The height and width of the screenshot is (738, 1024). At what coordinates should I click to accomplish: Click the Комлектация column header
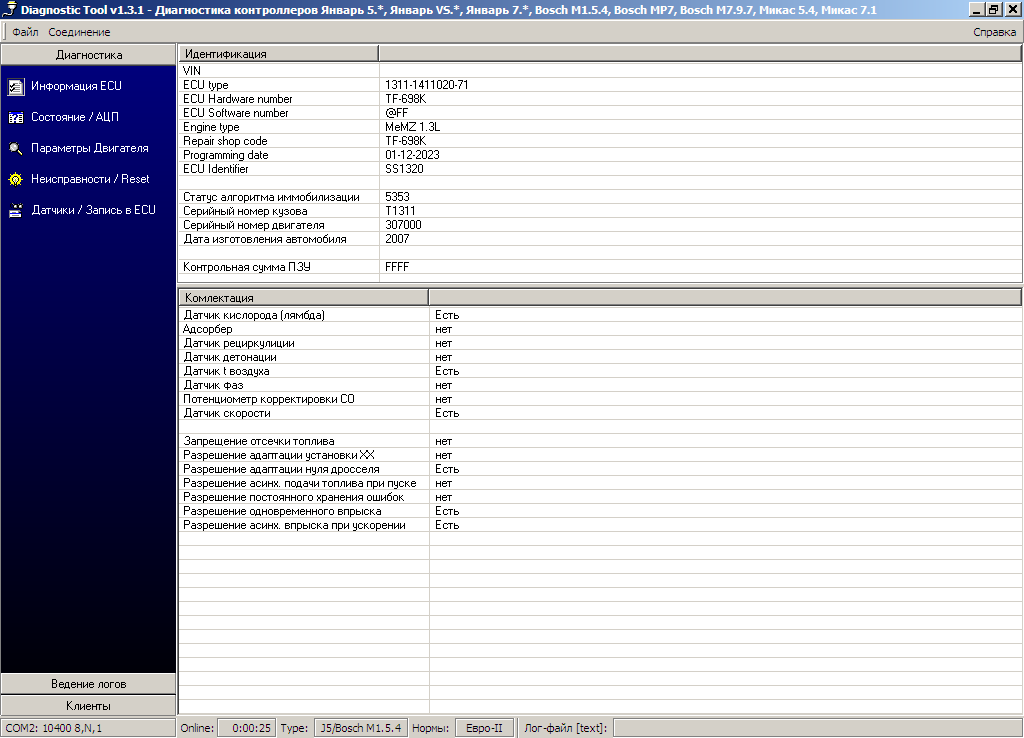[304, 298]
